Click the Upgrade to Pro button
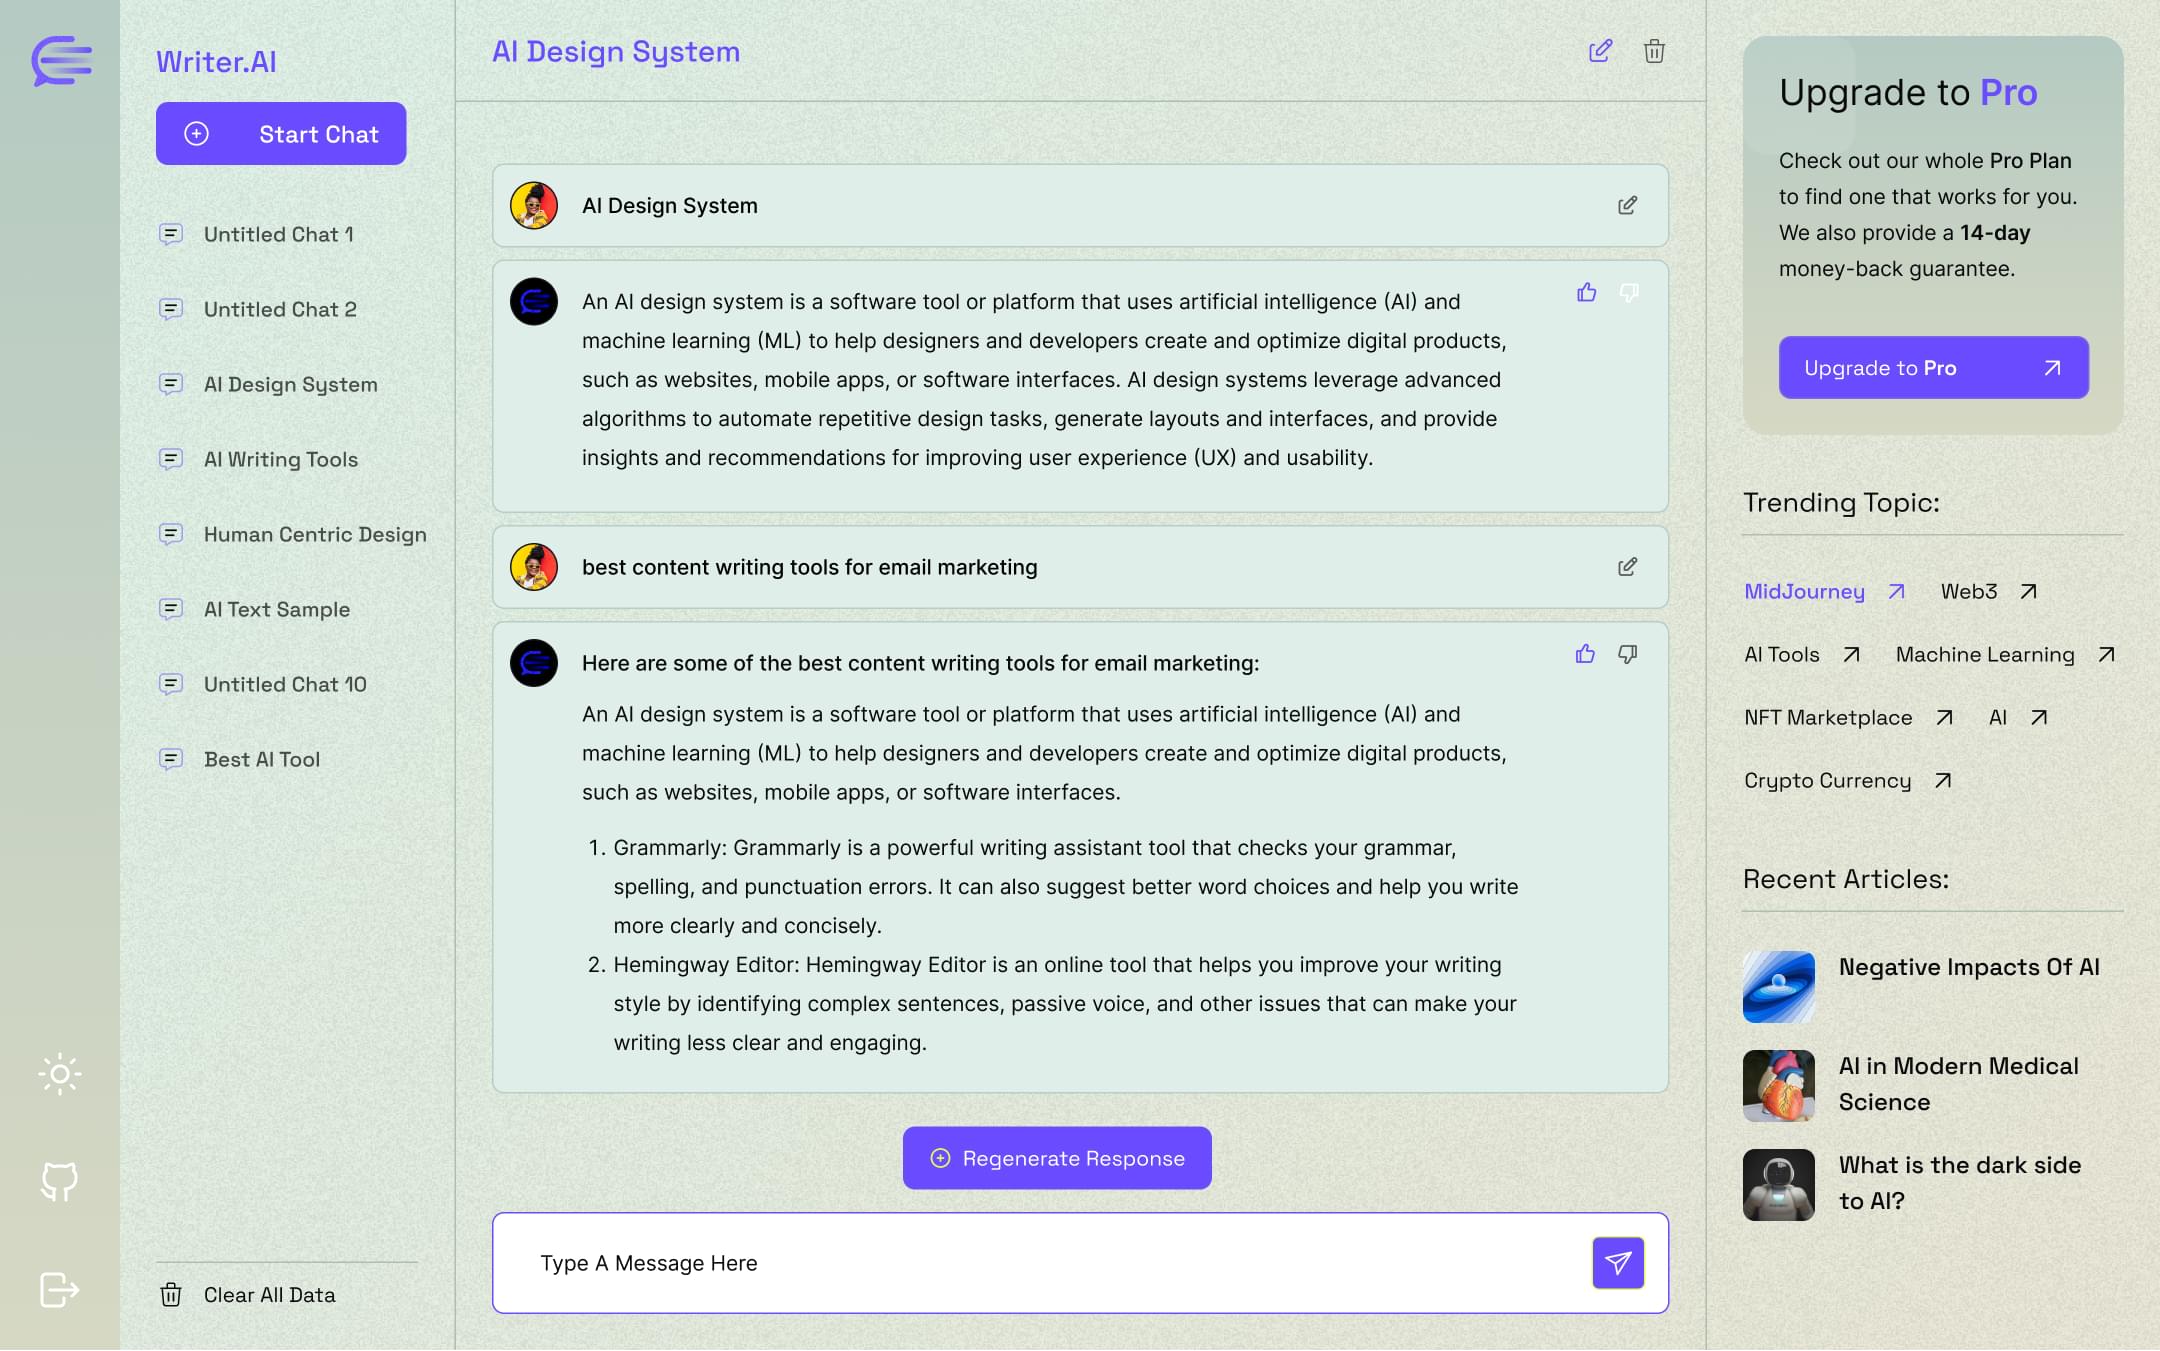This screenshot has height=1351, width=2160. pos(1932,367)
